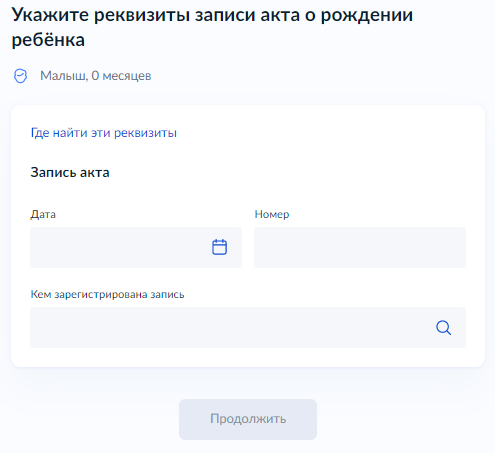The image size is (495, 453).
Task: Click the word ребёнка in the heading
Action: tap(48, 40)
